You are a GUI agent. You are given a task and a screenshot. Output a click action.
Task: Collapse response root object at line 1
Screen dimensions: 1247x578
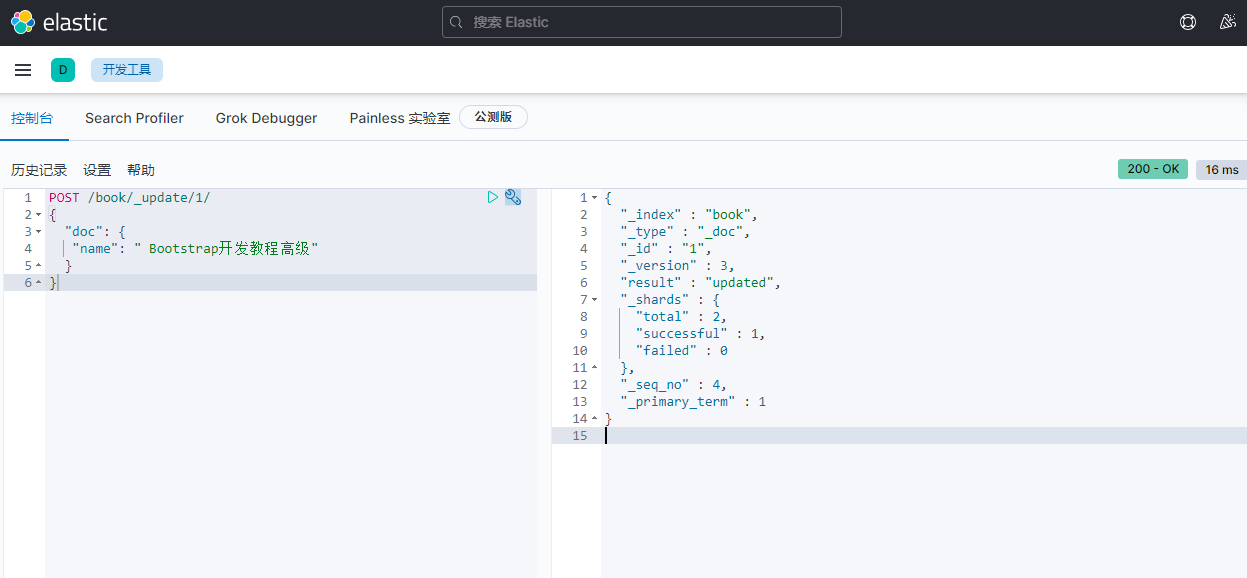(594, 198)
